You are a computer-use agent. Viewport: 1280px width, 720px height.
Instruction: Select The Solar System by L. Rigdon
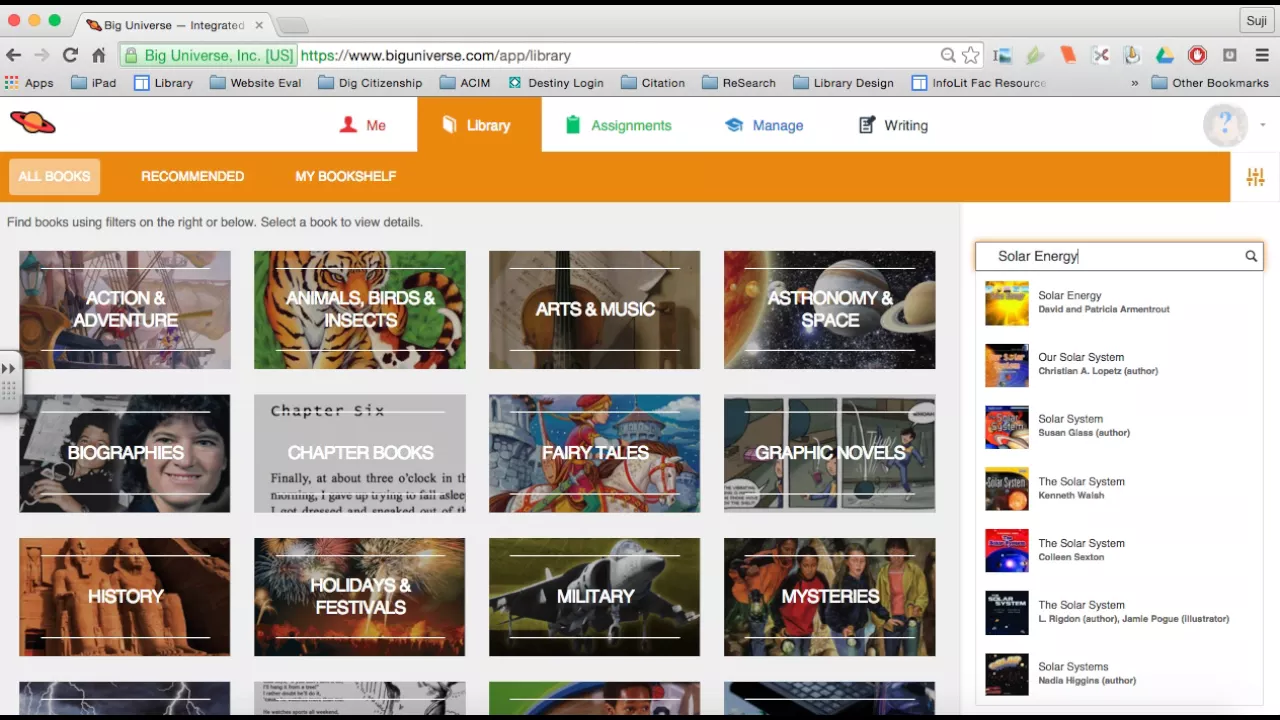(x=1119, y=613)
